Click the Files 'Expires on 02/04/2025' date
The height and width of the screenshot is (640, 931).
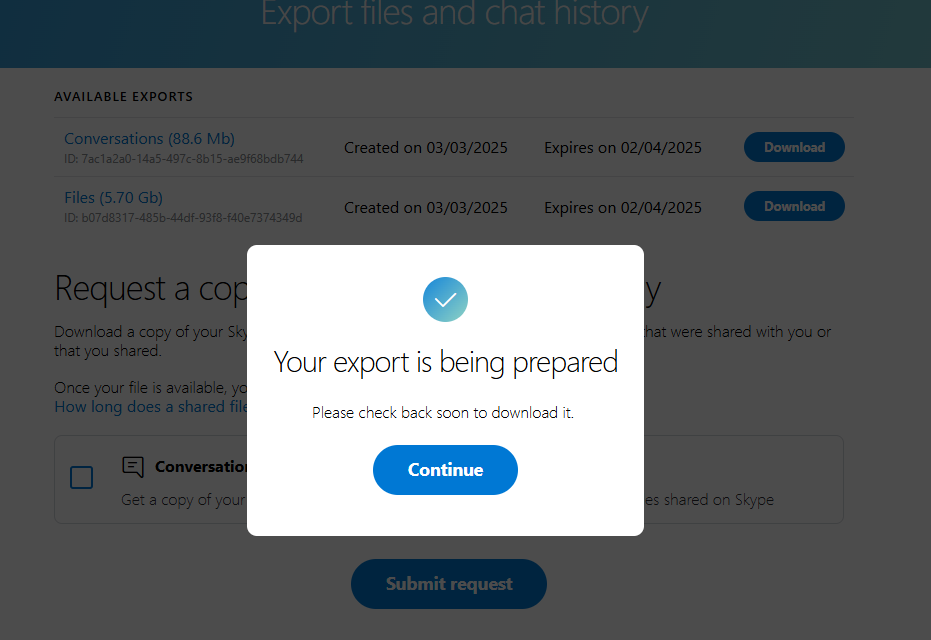(x=623, y=207)
